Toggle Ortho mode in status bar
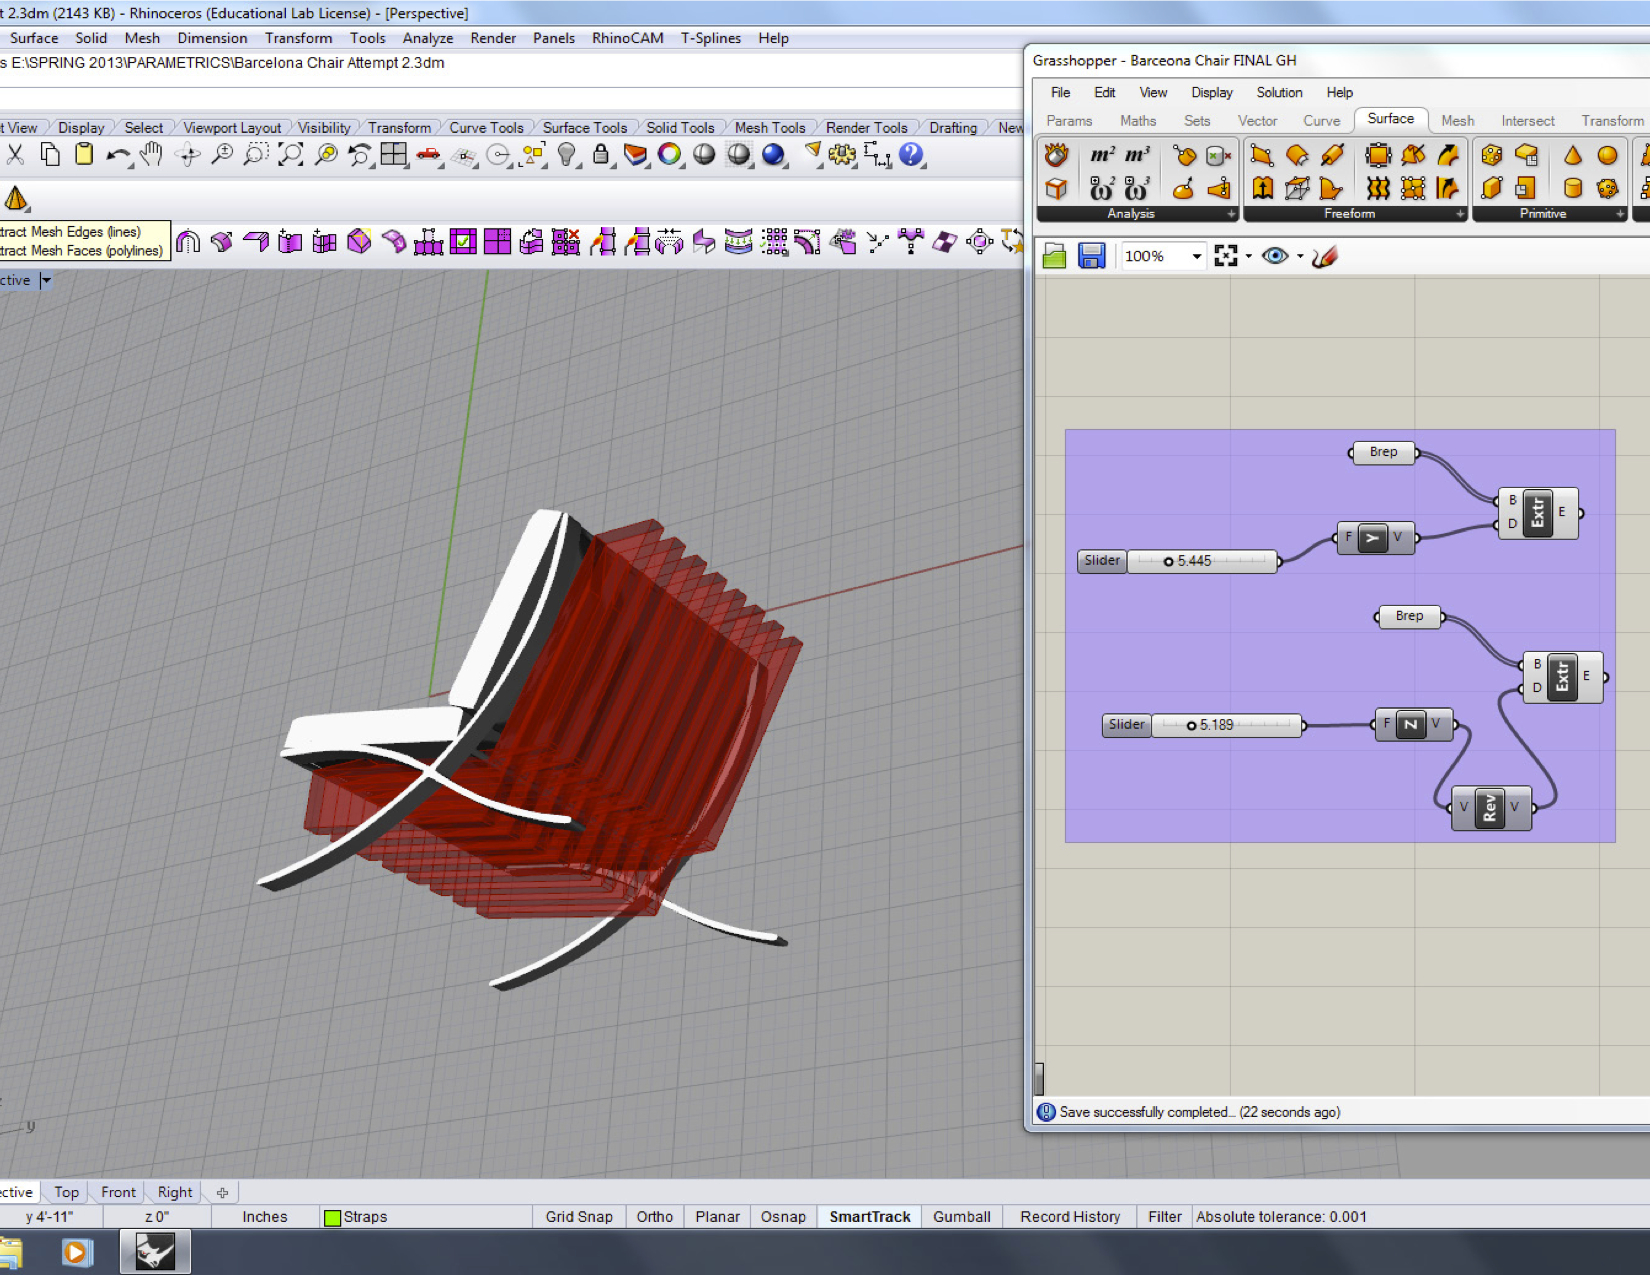 (654, 1217)
